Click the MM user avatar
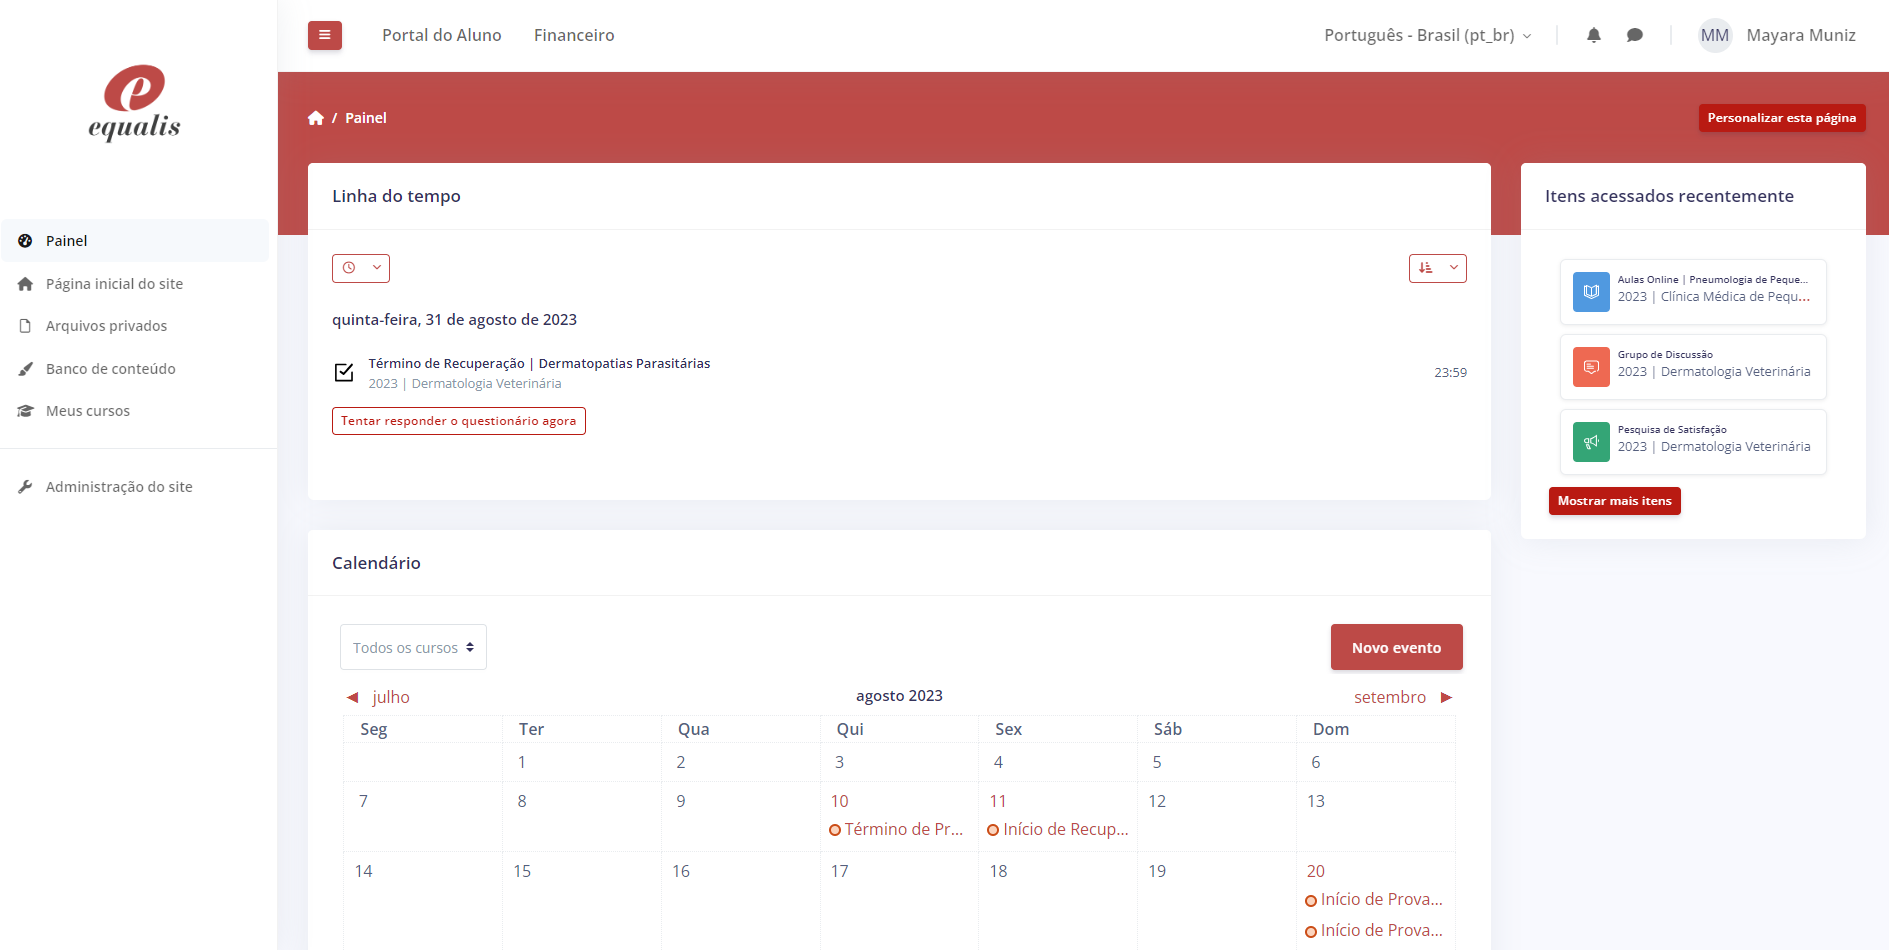Image resolution: width=1889 pixels, height=950 pixels. pos(1714,35)
